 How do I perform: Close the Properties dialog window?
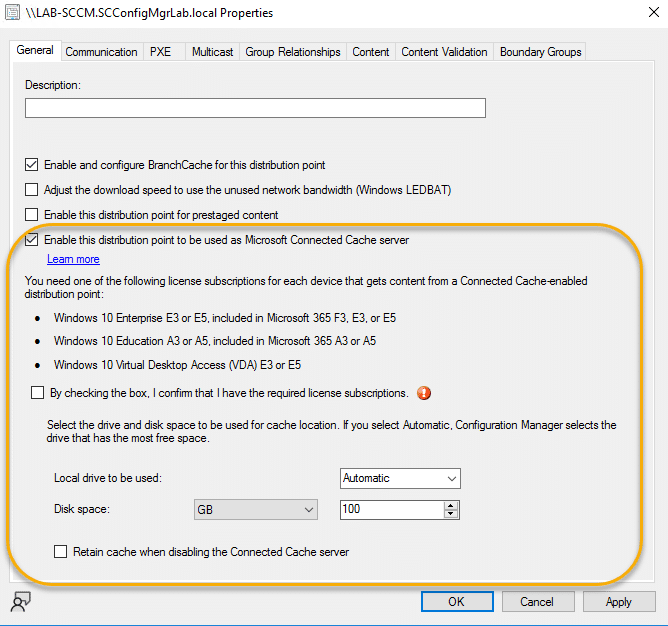click(x=654, y=12)
